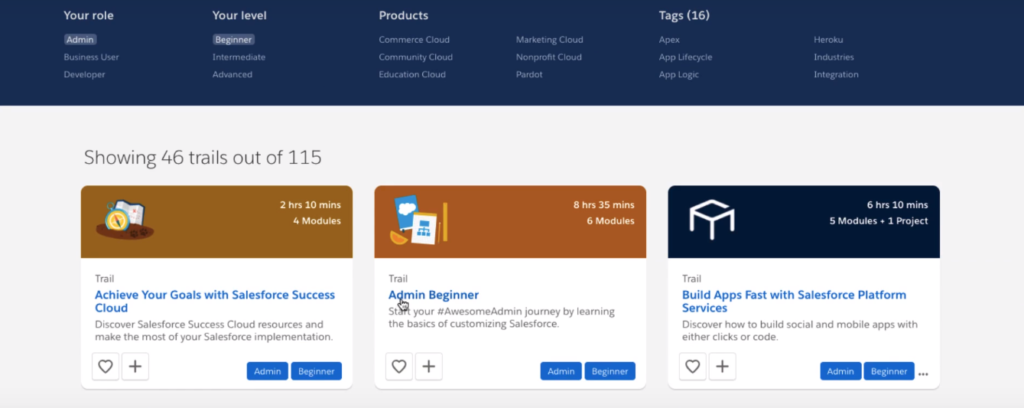Click the Platform Services cube icon image
Viewport: 1024px width, 408px height.
[712, 217]
